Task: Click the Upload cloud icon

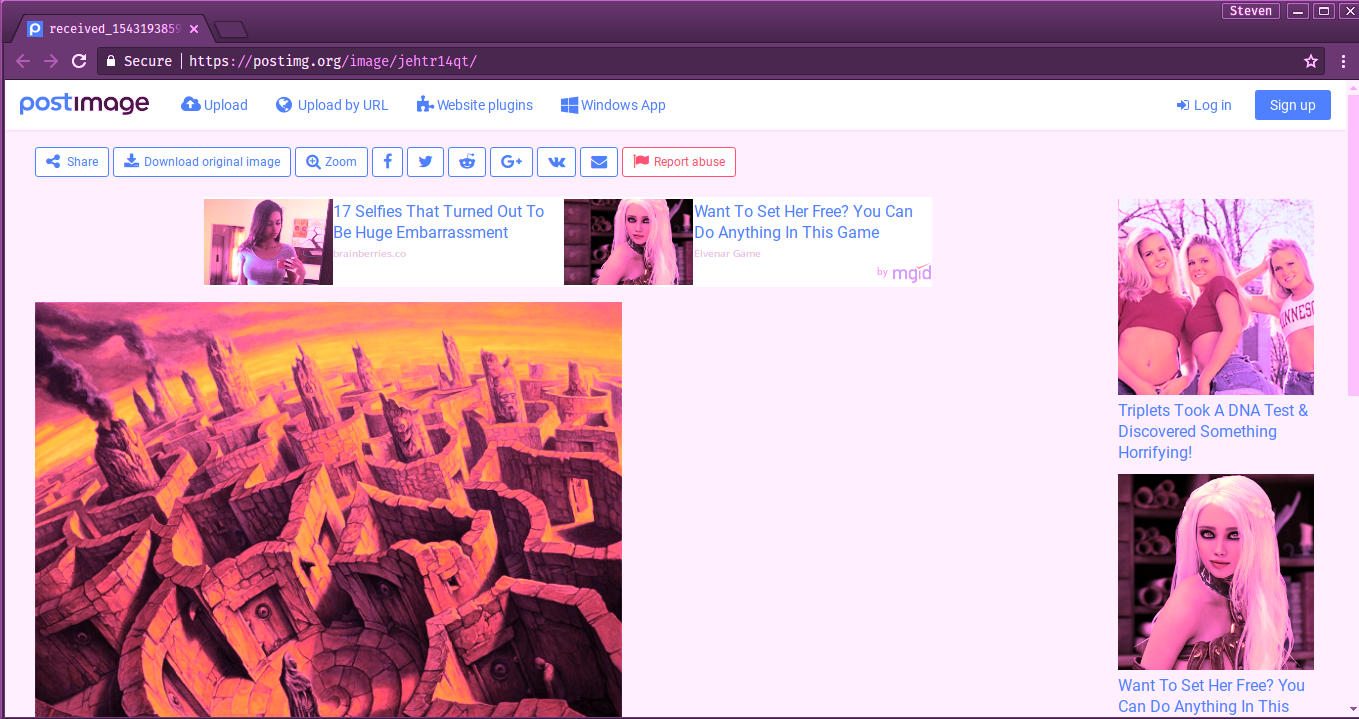Action: 190,105
